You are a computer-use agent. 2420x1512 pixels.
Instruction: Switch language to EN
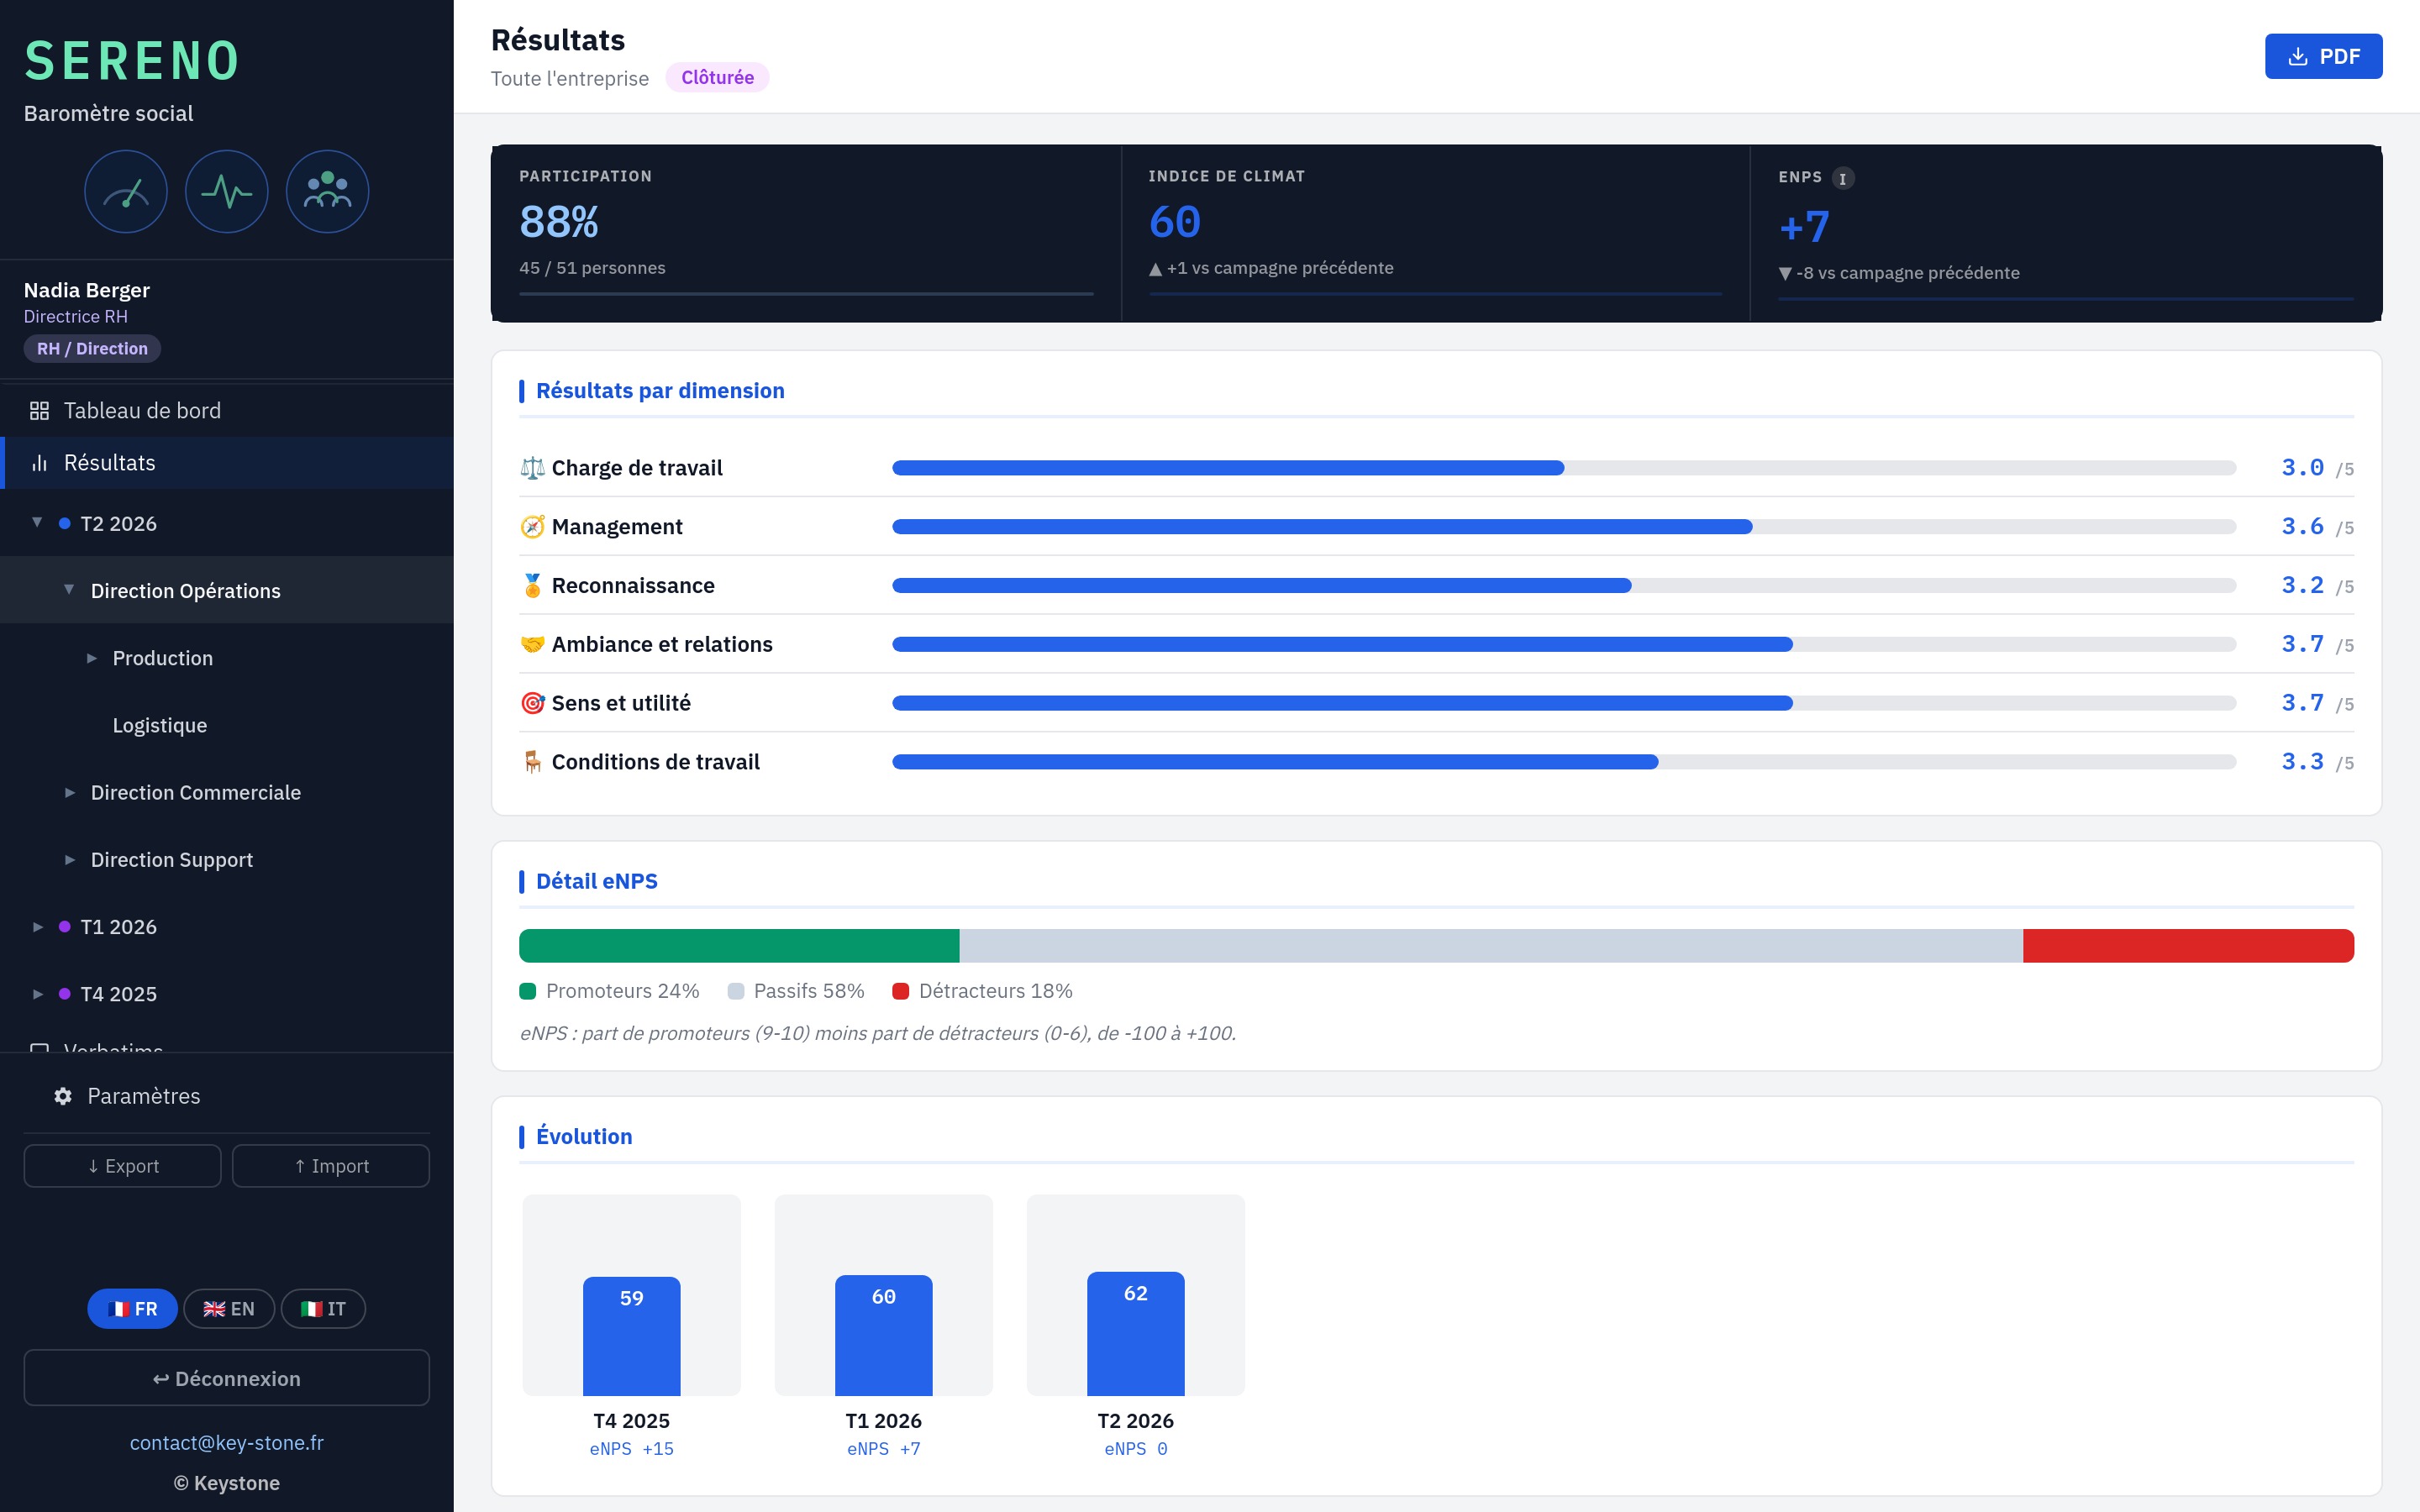(x=229, y=1309)
